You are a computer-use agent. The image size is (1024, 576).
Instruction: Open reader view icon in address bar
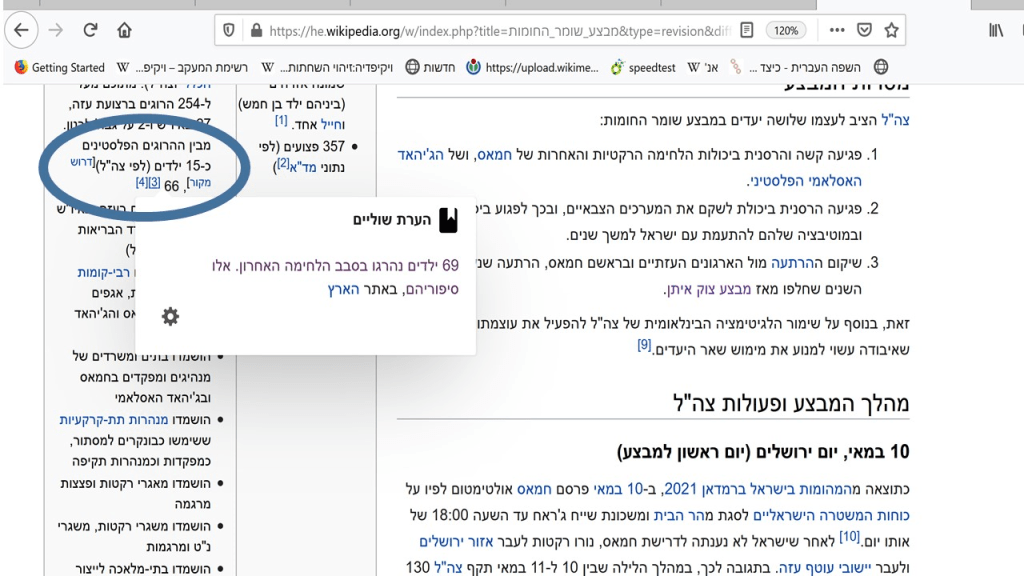pyautogui.click(x=746, y=31)
